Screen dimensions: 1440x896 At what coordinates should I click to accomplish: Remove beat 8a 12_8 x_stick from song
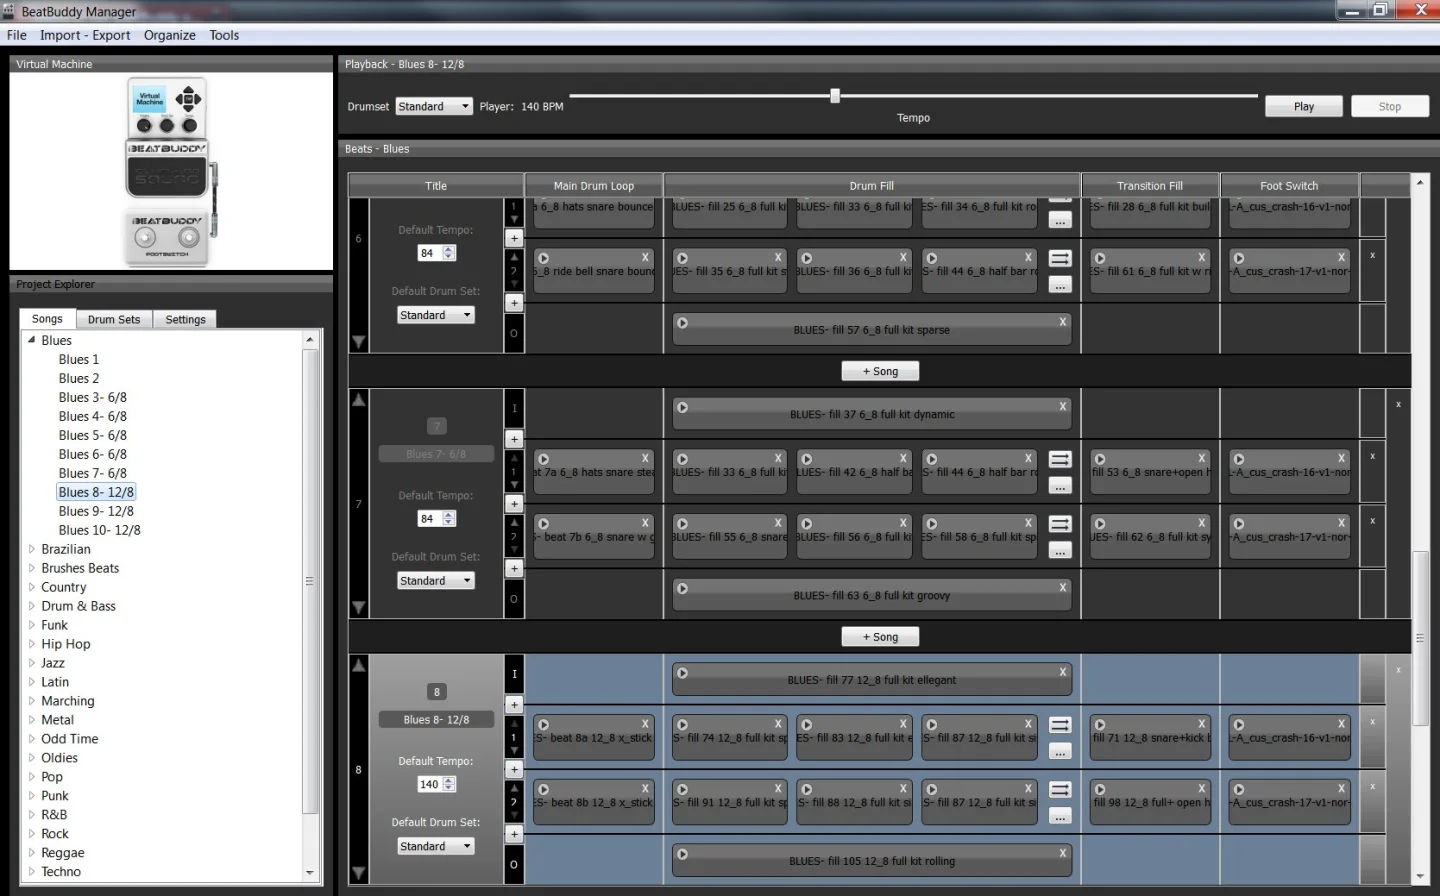pos(645,724)
